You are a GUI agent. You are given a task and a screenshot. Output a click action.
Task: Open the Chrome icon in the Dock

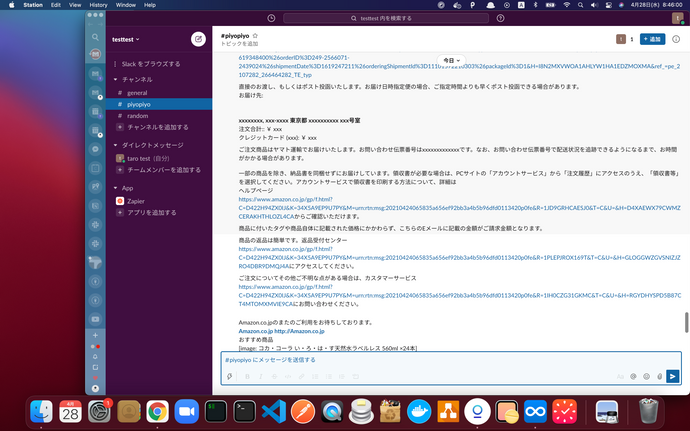pyautogui.click(x=158, y=412)
